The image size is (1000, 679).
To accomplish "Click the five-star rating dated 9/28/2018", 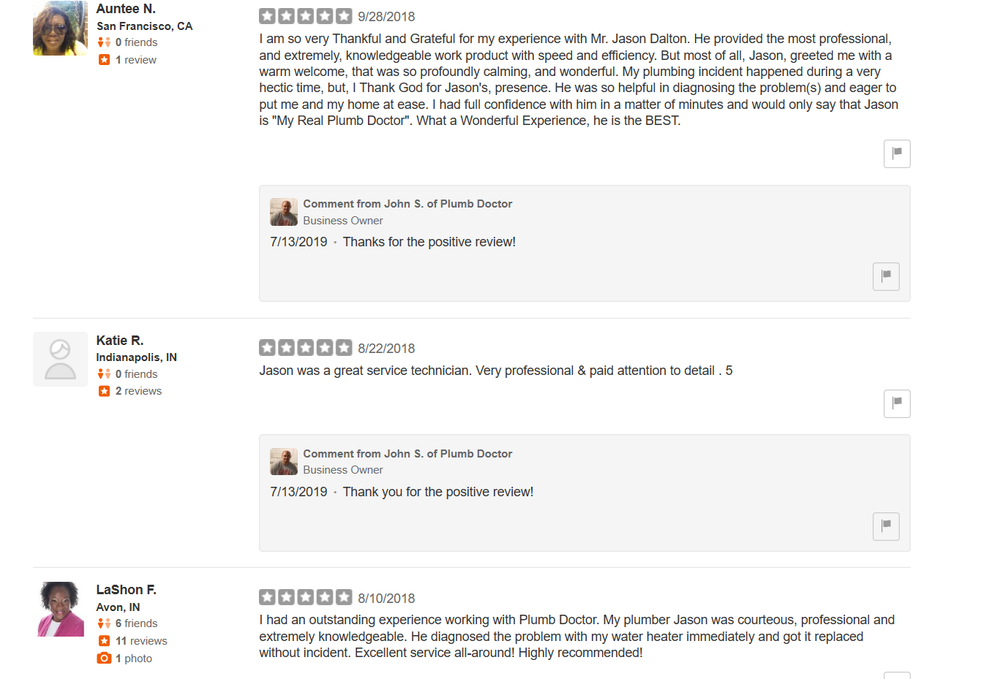I will pos(305,16).
